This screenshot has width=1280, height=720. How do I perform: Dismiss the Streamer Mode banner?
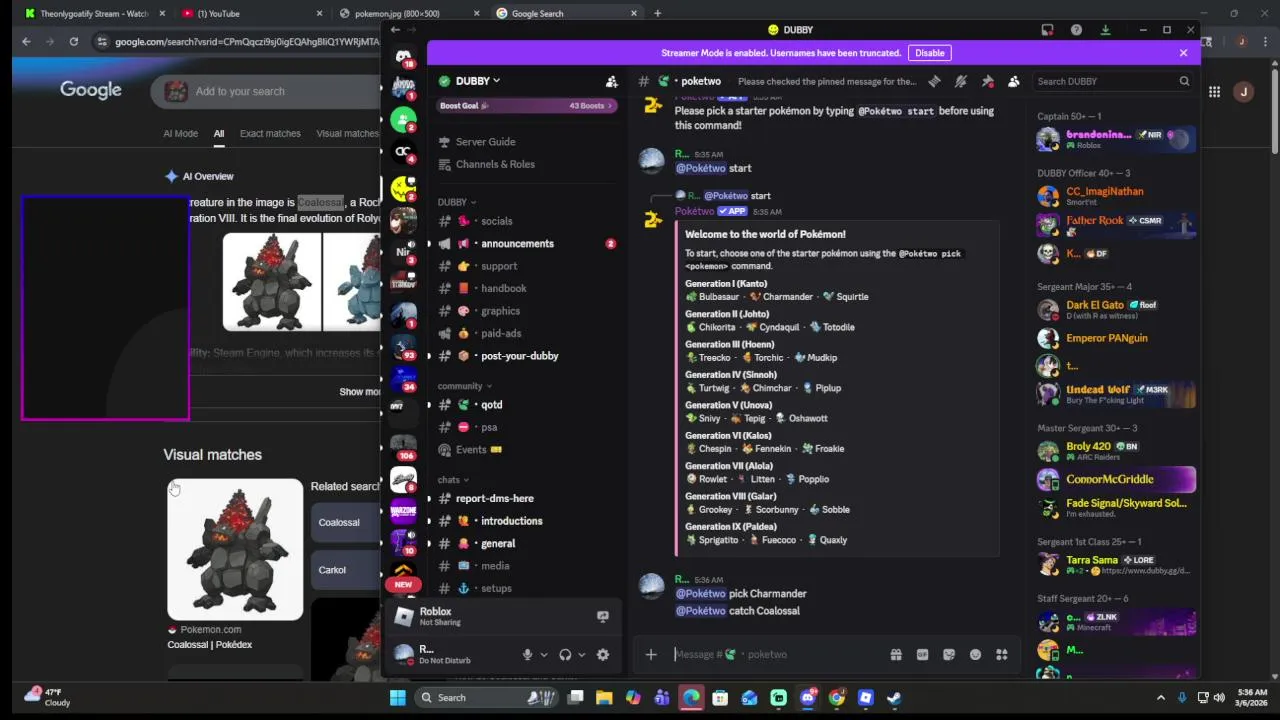tap(1183, 53)
